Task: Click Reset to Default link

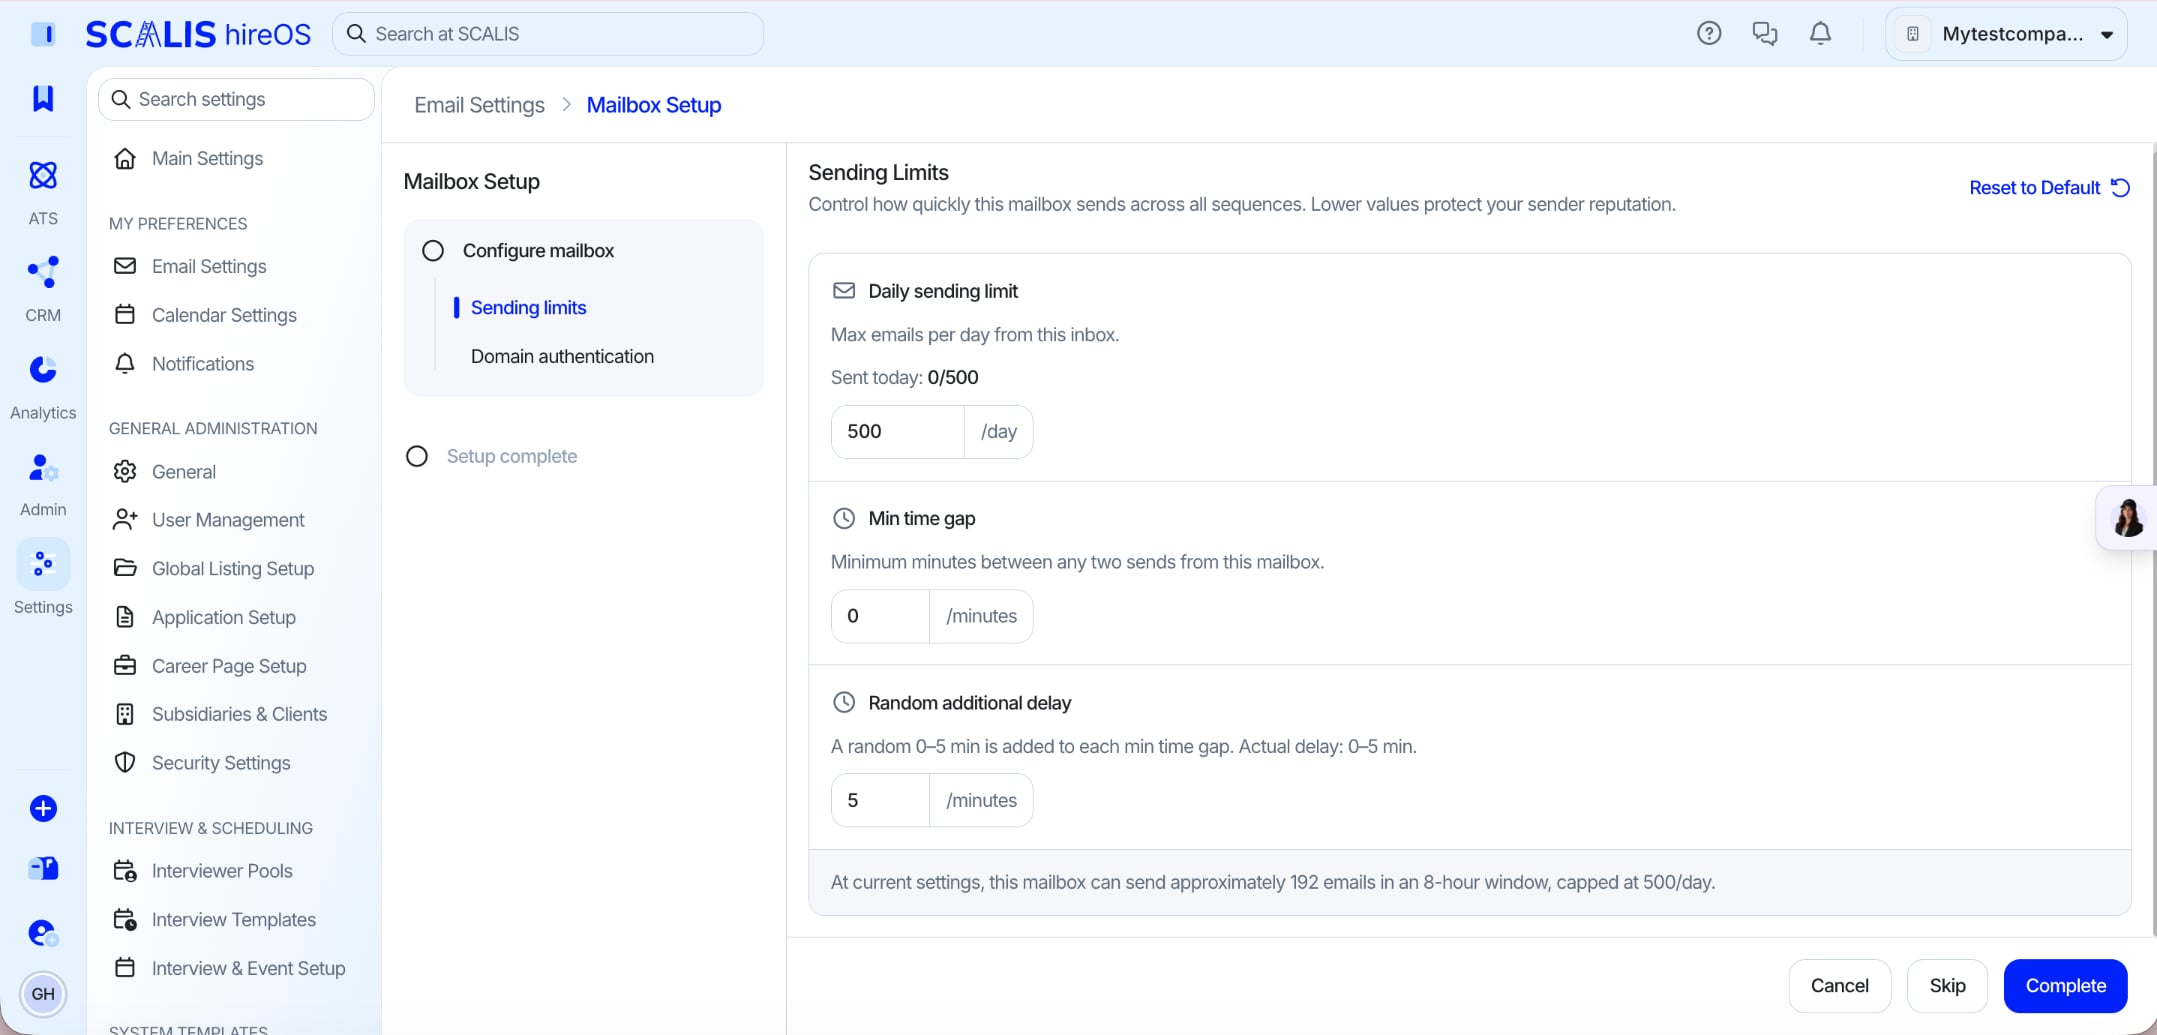Action: tap(2034, 187)
